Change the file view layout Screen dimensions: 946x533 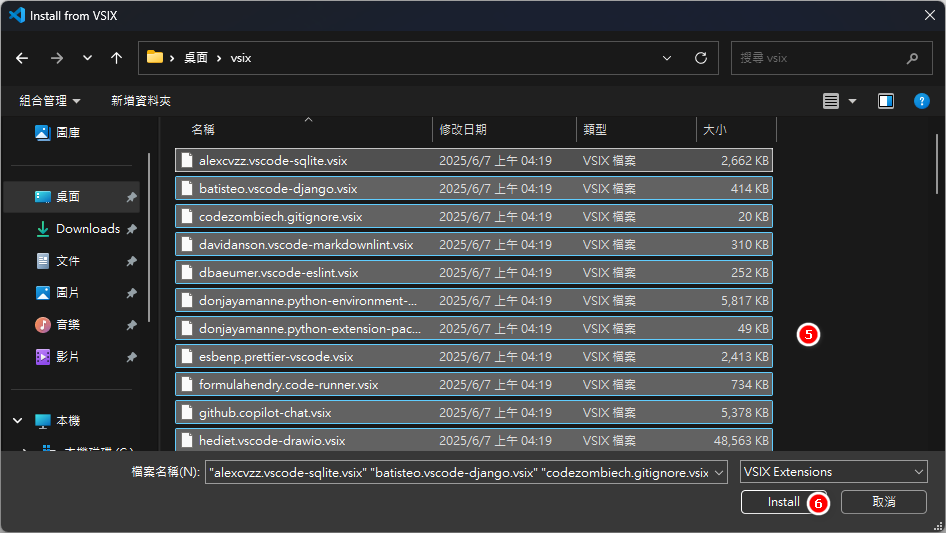pyautogui.click(x=831, y=101)
